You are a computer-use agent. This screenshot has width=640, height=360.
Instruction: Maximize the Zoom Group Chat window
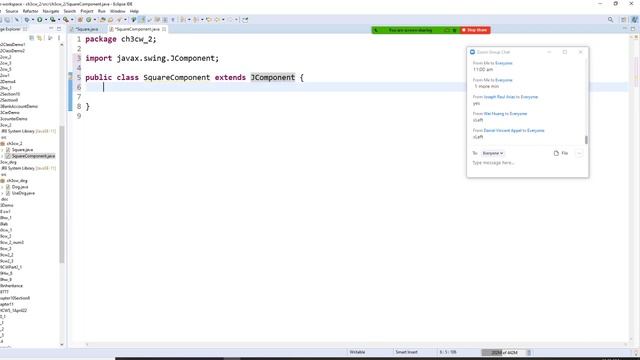[565, 52]
